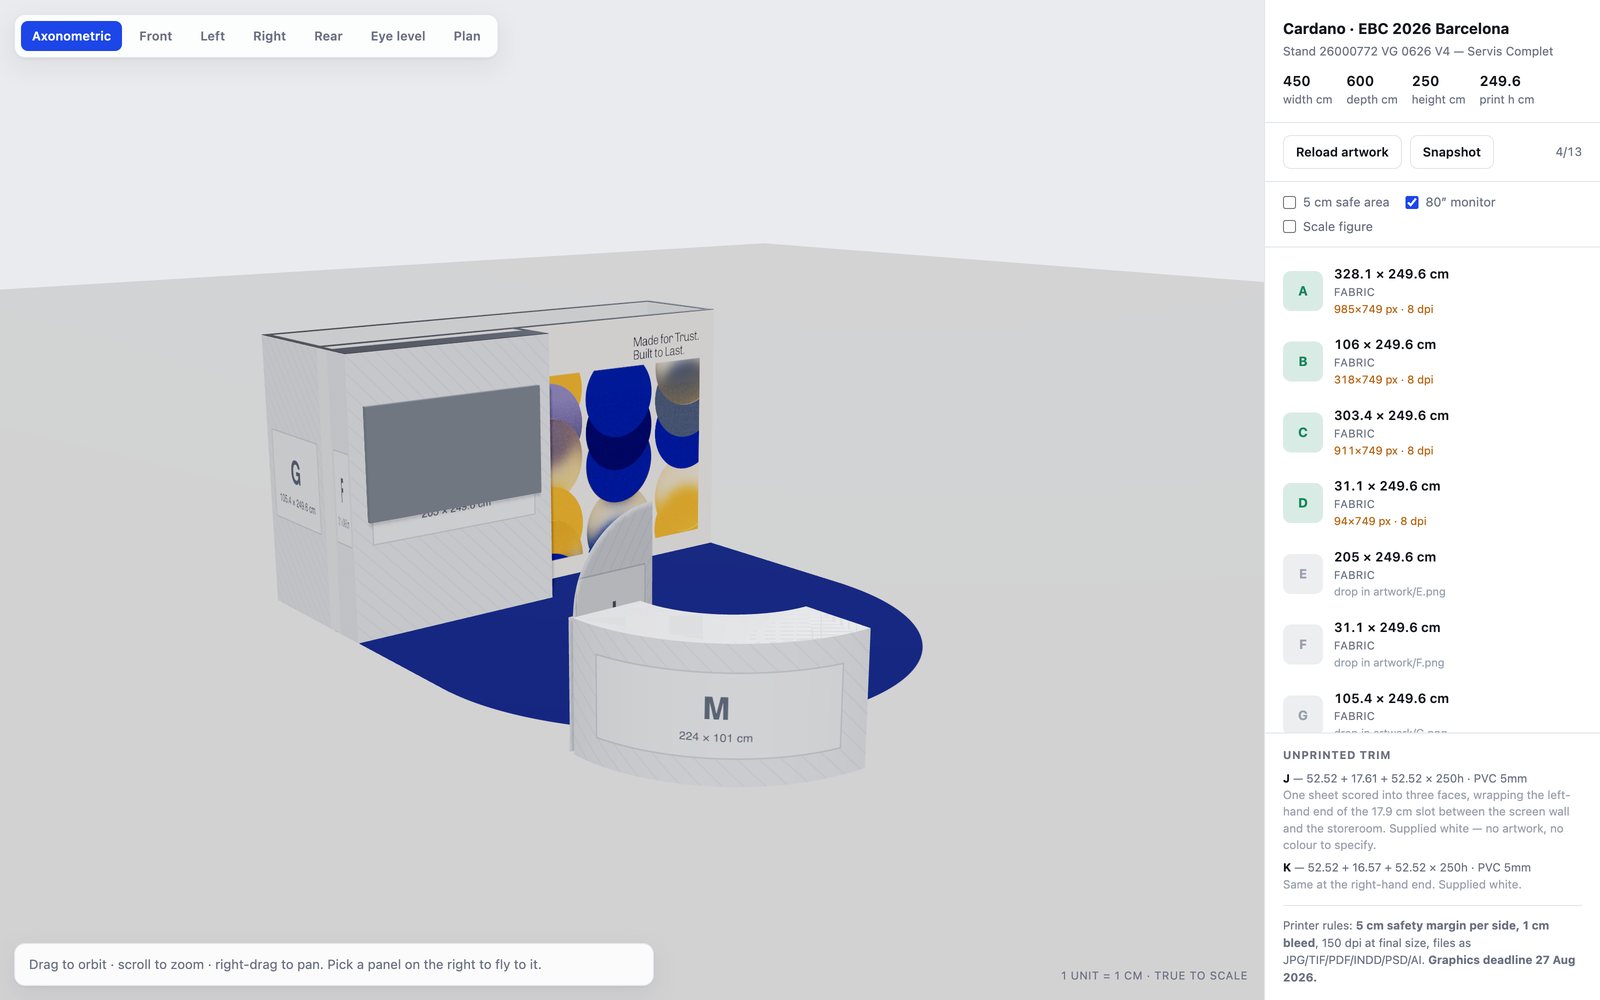Pick panel C badge in the list
Screen dimensions: 1600x1000
[x=1303, y=433]
